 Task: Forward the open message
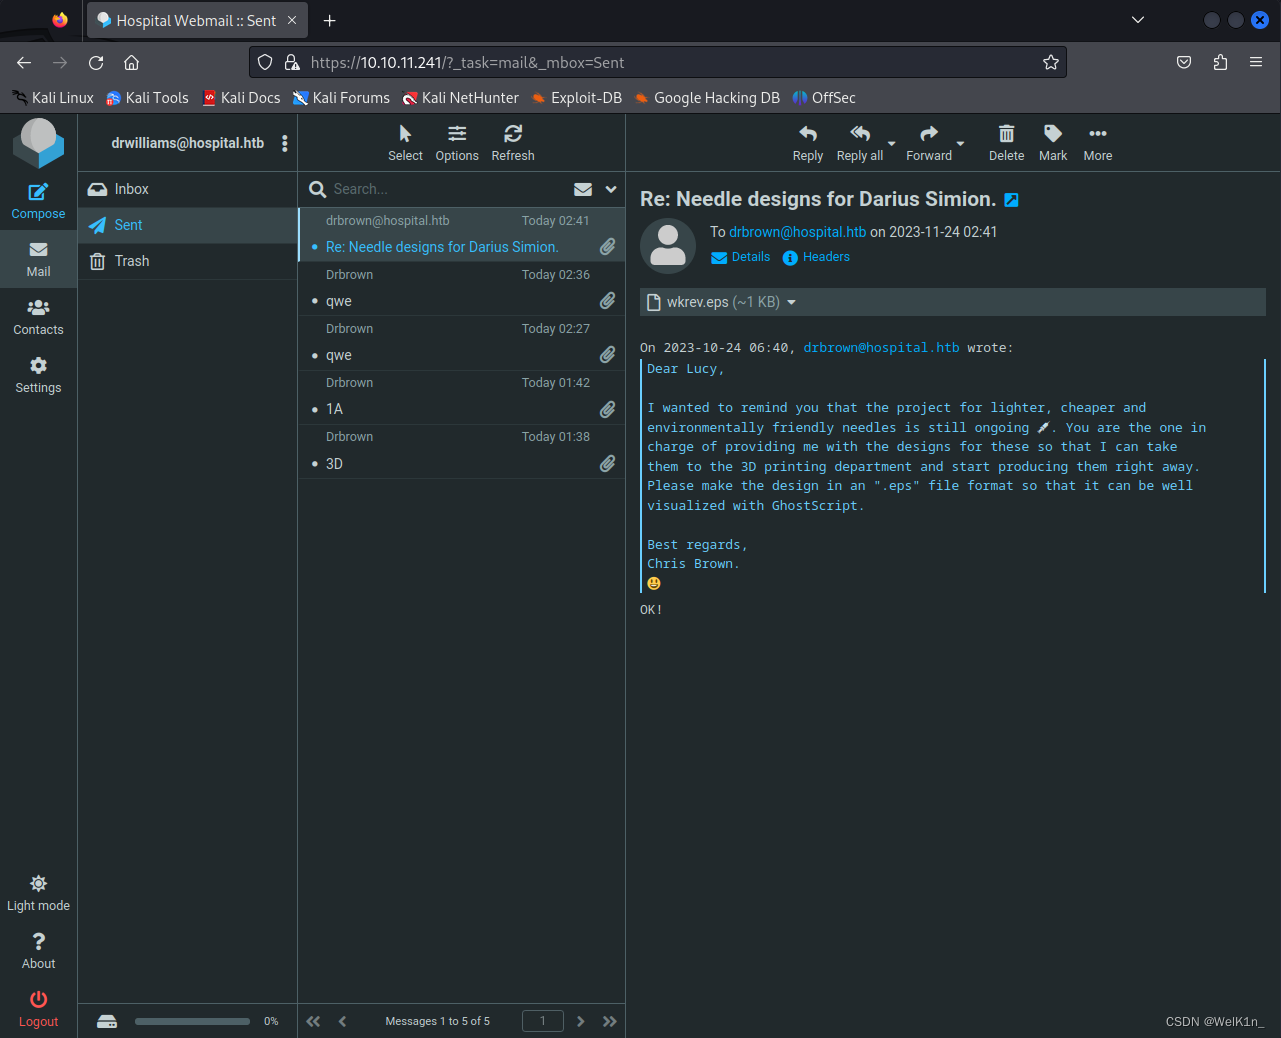pos(929,143)
